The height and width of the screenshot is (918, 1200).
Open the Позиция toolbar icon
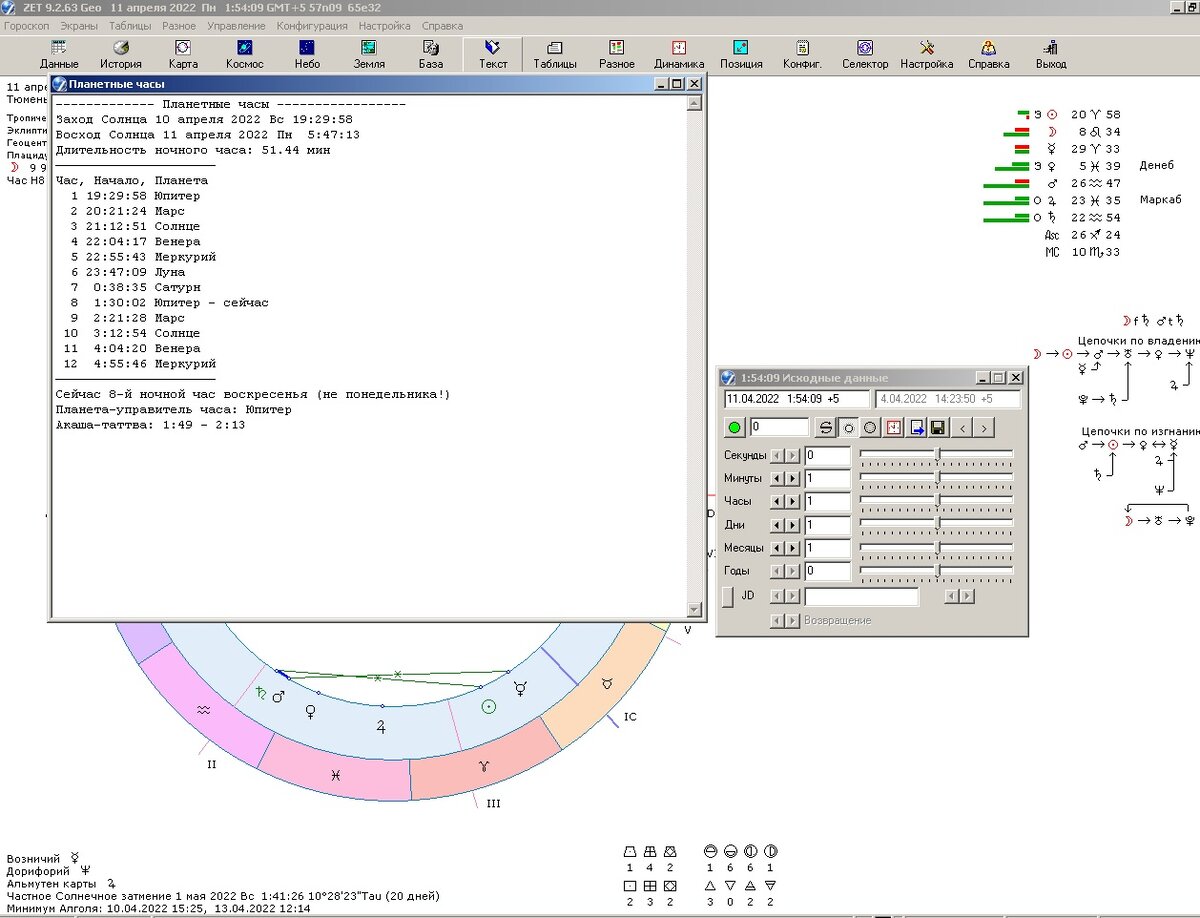tap(741, 55)
